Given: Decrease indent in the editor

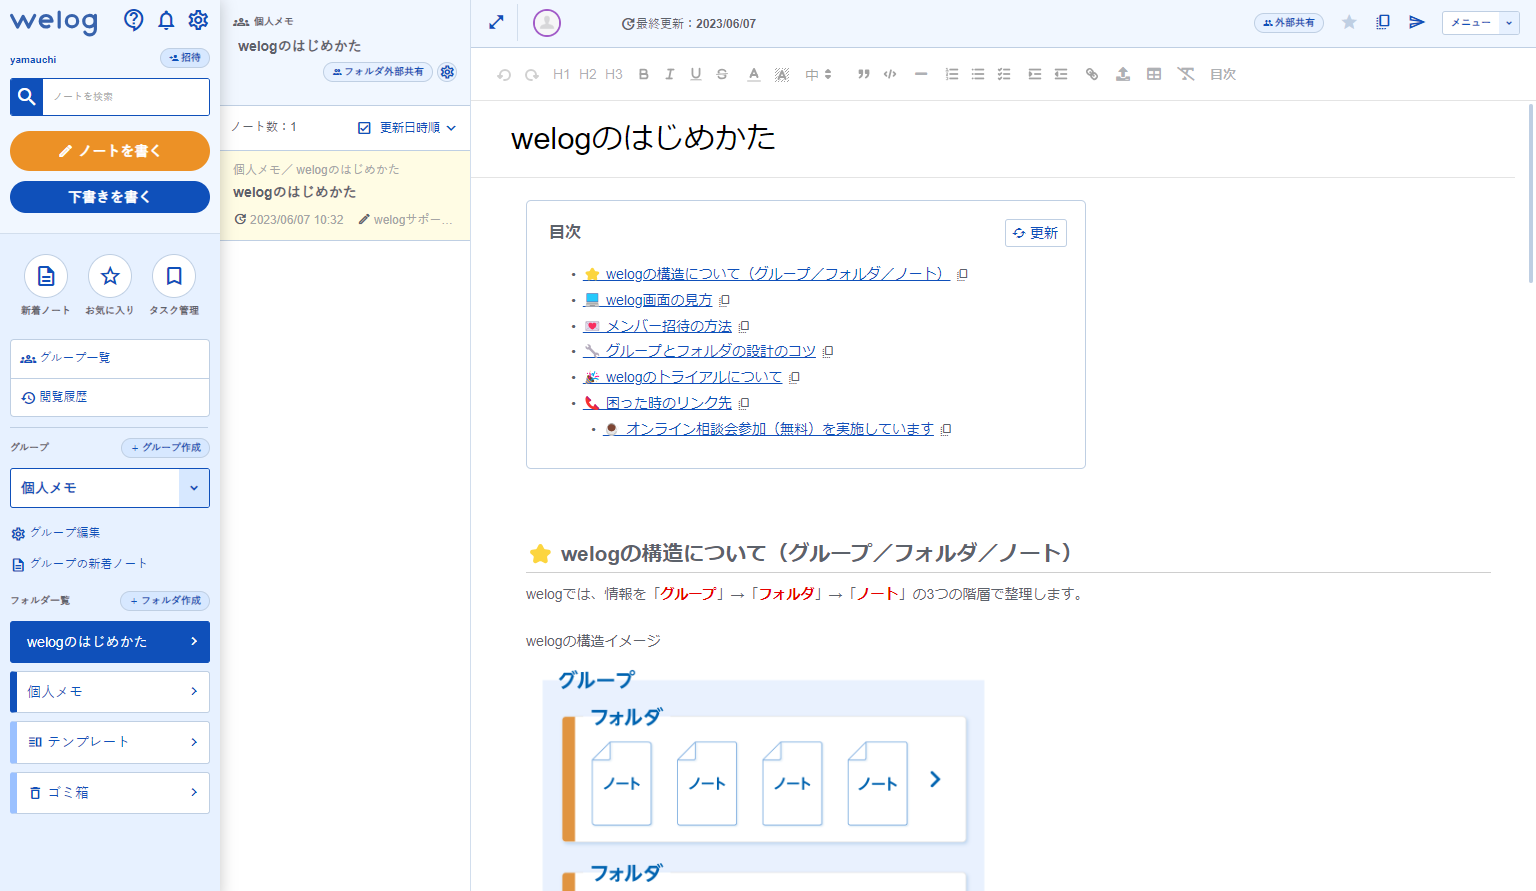Looking at the screenshot, I should pos(1061,74).
